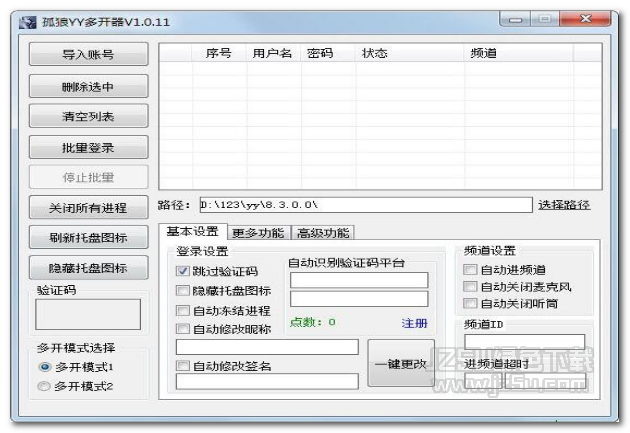The width and height of the screenshot is (630, 433).
Task: Click the 路径 input field
Action: click(x=366, y=205)
